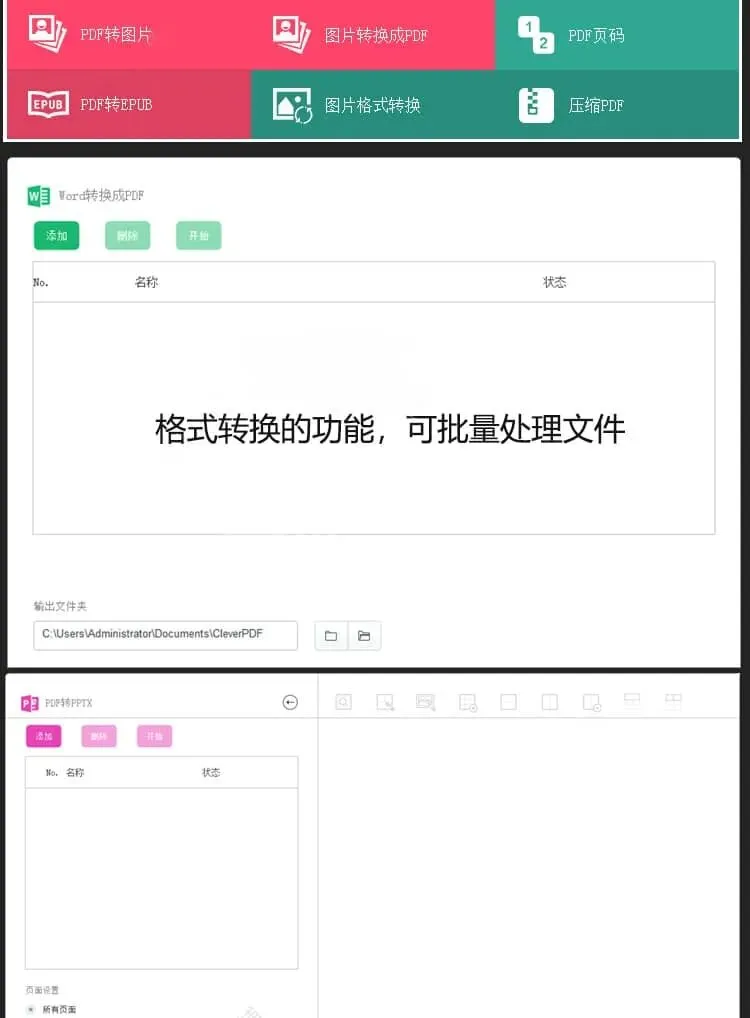This screenshot has width=750, height=1018.
Task: Select the 所有页面 radio button
Action: (x=31, y=1010)
